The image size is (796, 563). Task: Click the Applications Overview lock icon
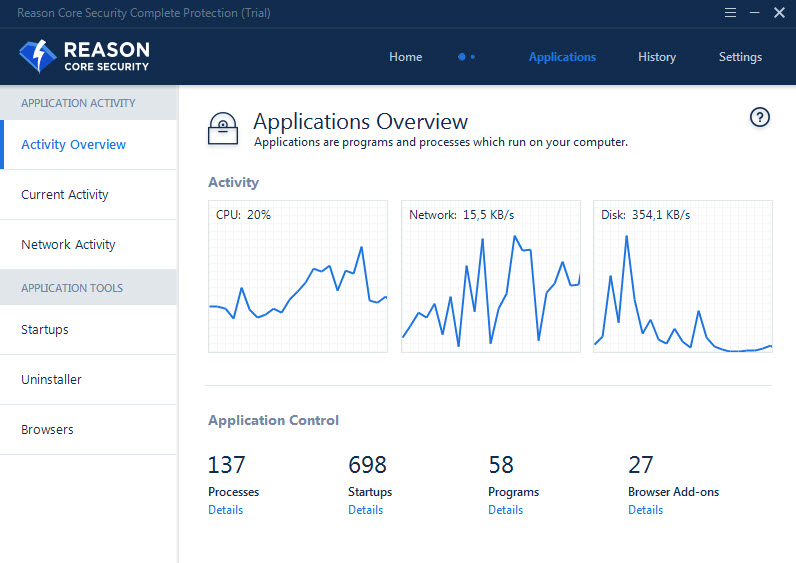tap(223, 129)
